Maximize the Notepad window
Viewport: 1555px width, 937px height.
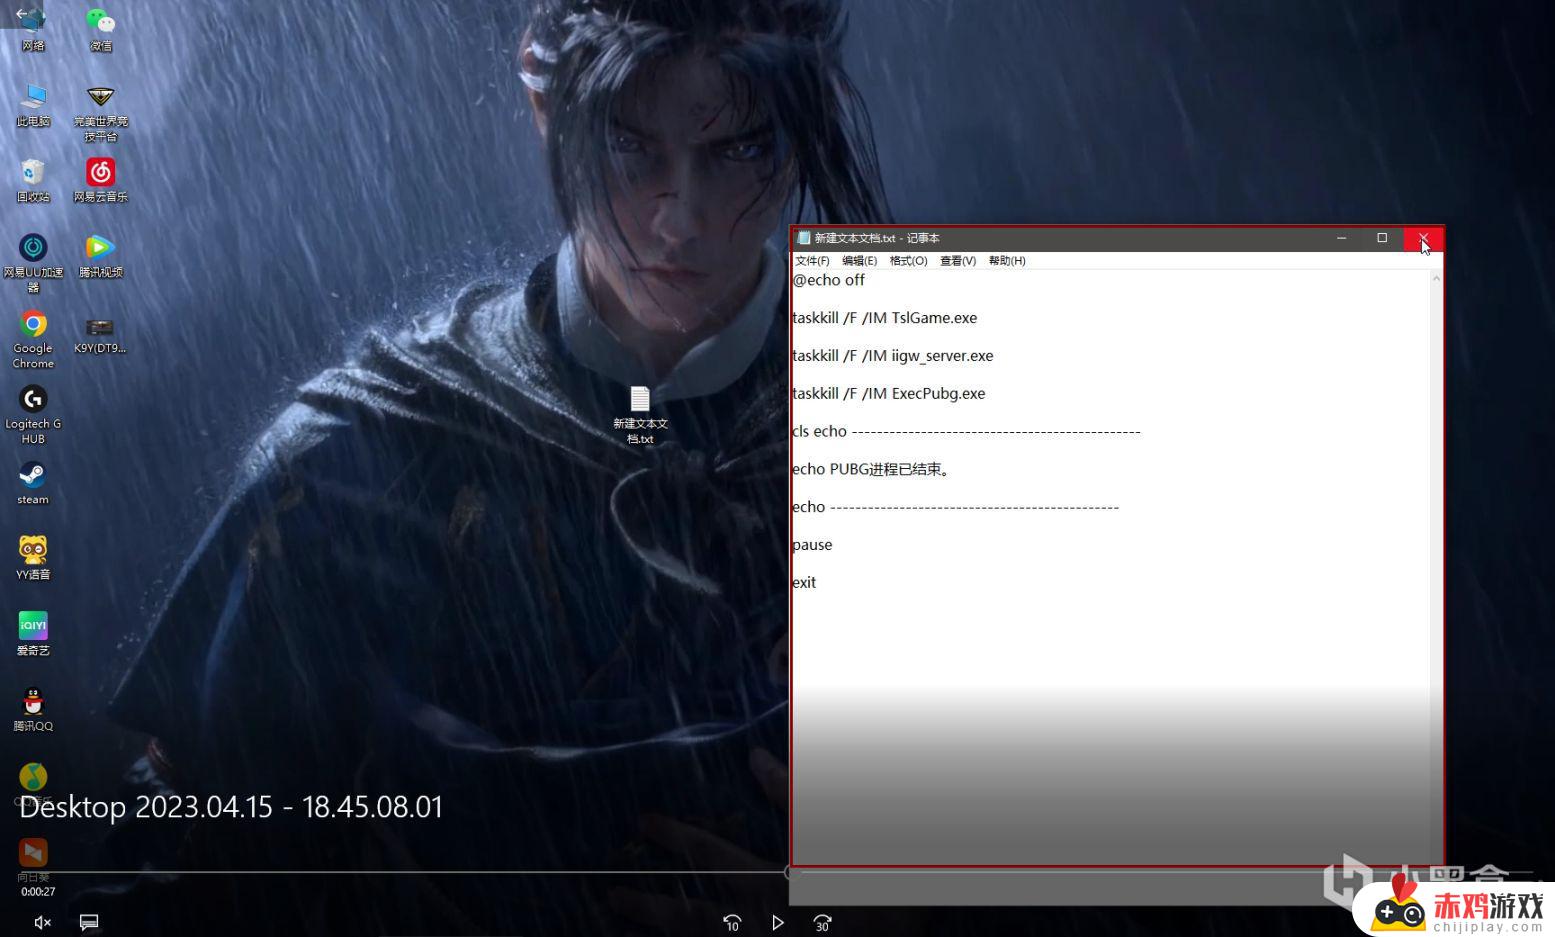(1382, 238)
